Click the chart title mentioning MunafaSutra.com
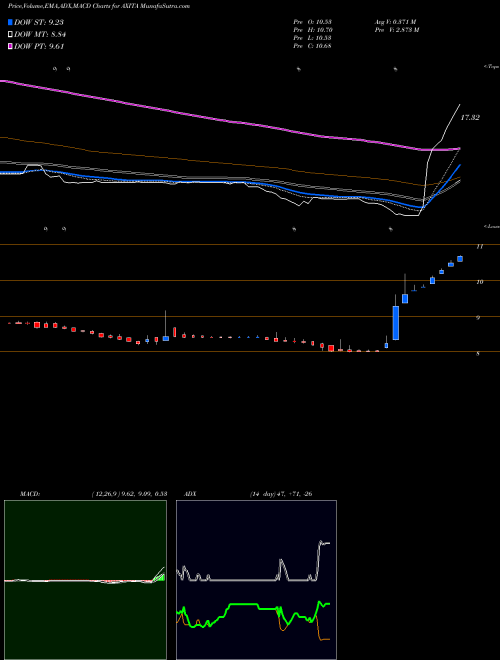500x660 pixels. [x=99, y=6]
